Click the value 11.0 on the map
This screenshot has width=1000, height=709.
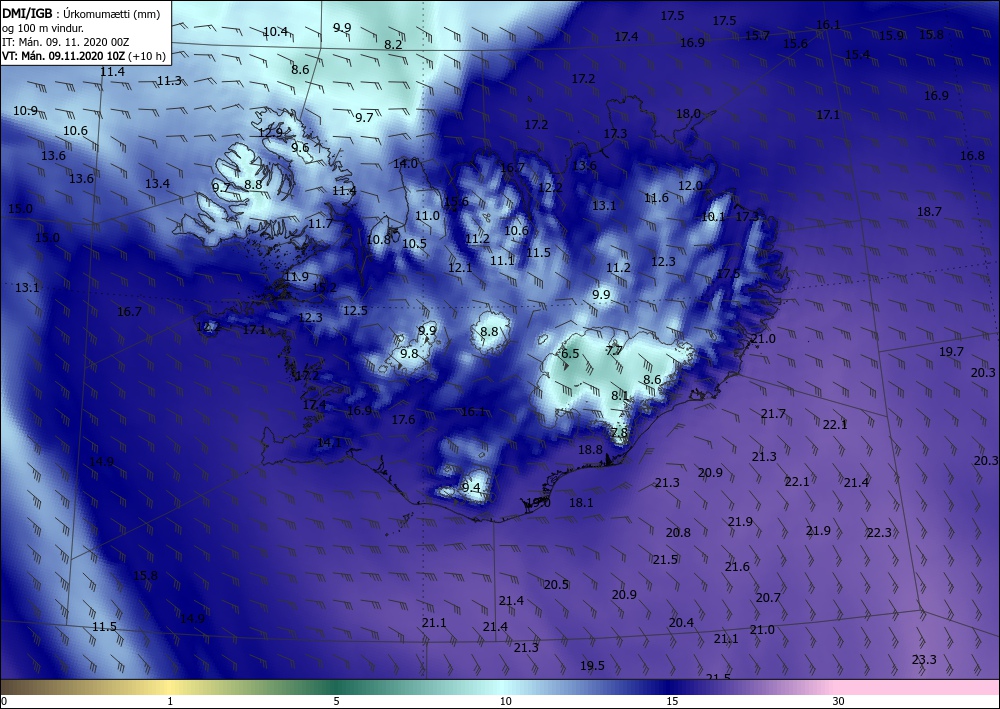coord(427,216)
